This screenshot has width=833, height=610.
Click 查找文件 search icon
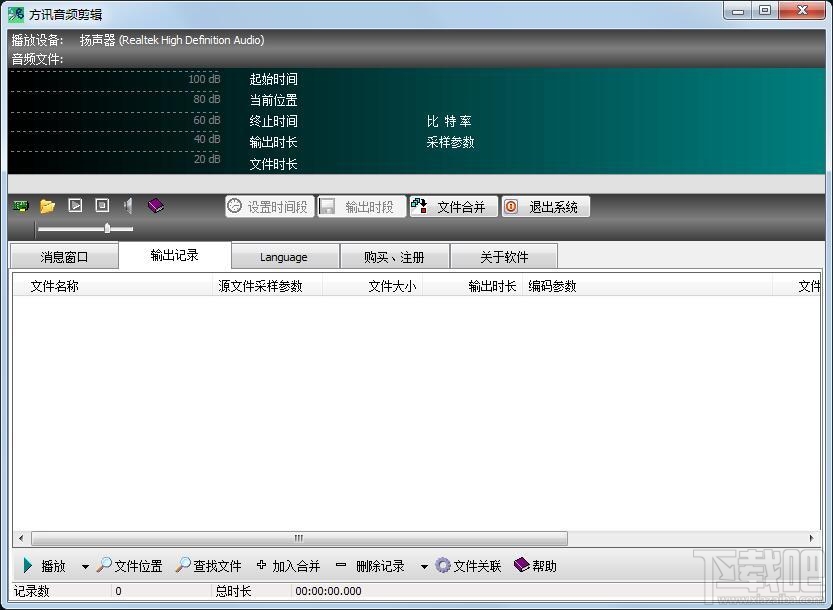click(x=183, y=565)
